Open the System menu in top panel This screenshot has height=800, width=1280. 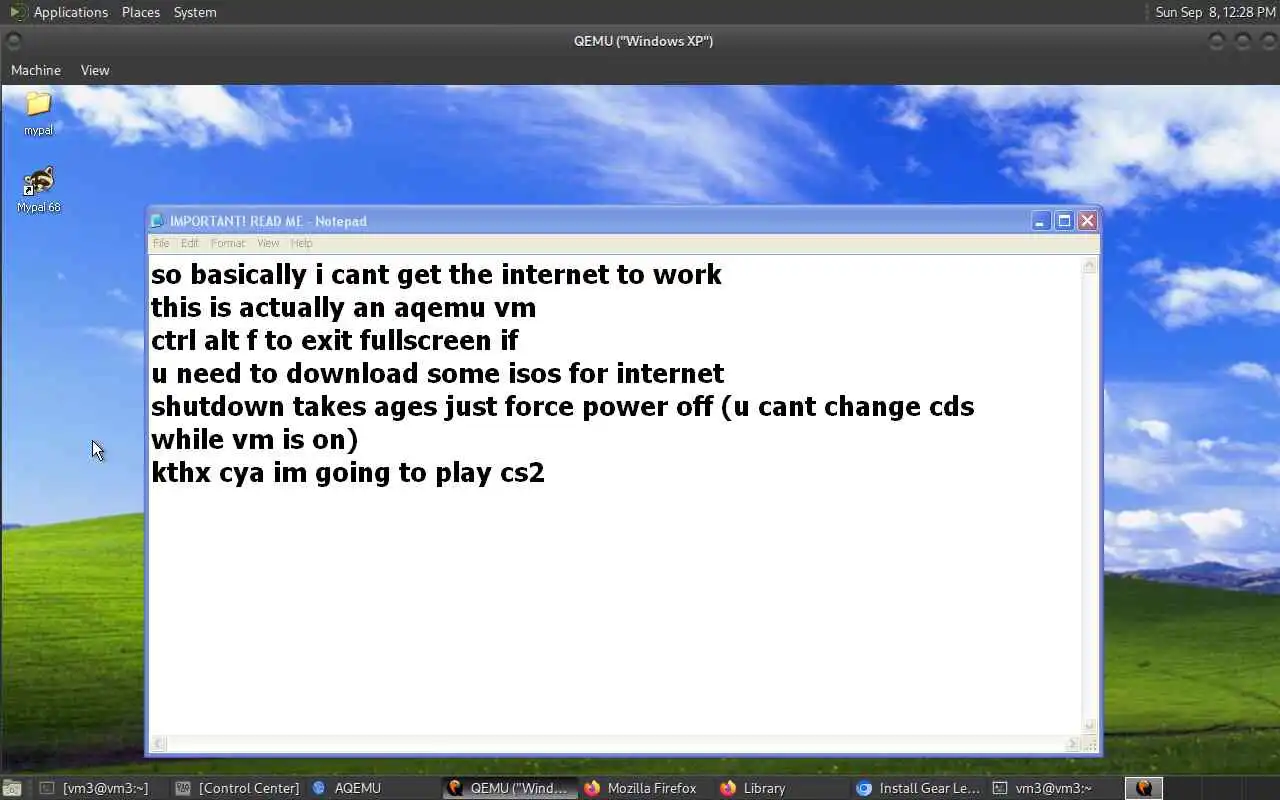point(195,12)
